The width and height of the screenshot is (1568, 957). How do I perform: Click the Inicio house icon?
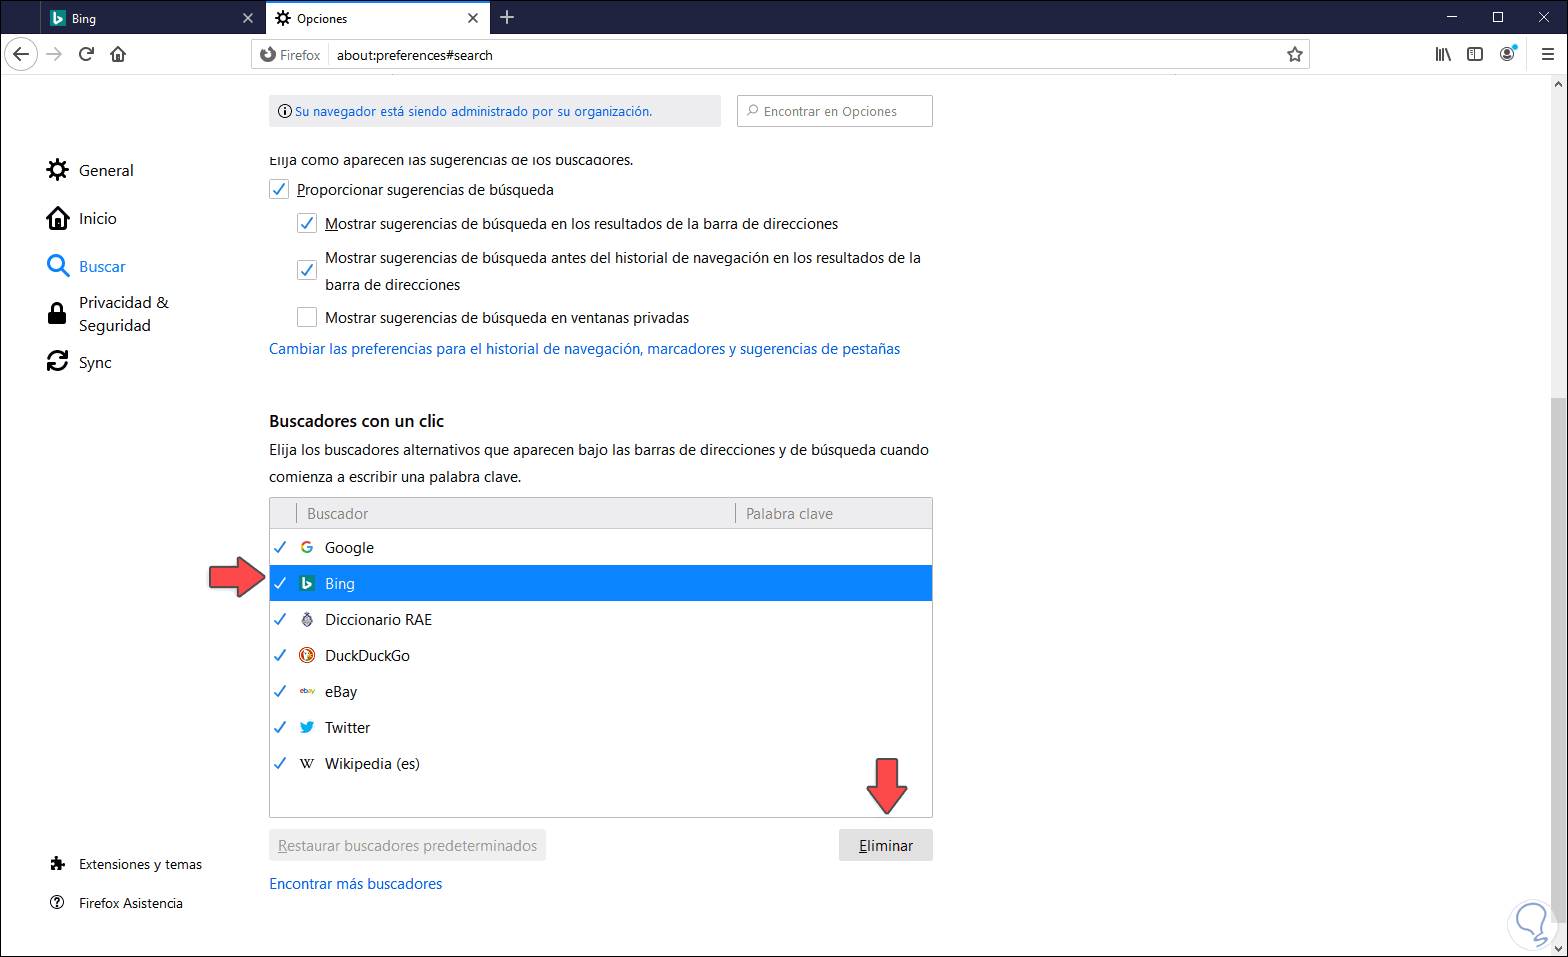click(x=58, y=218)
